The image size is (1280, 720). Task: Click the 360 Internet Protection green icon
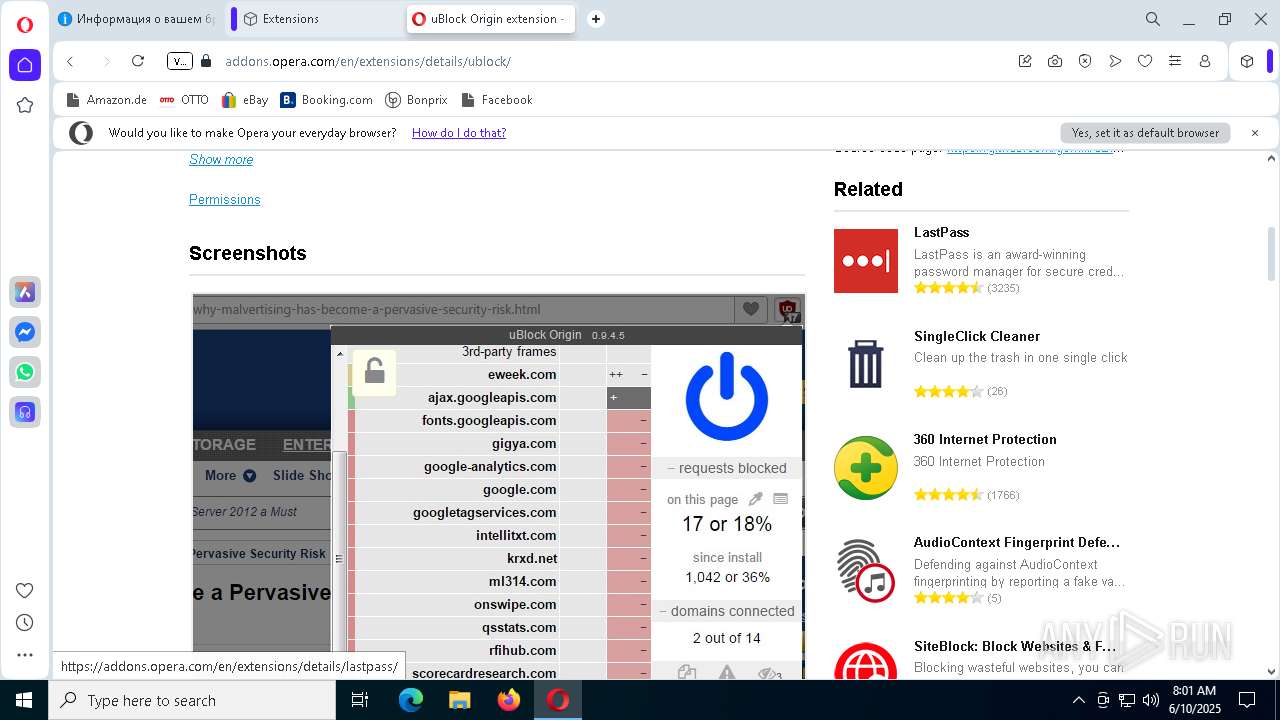866,468
